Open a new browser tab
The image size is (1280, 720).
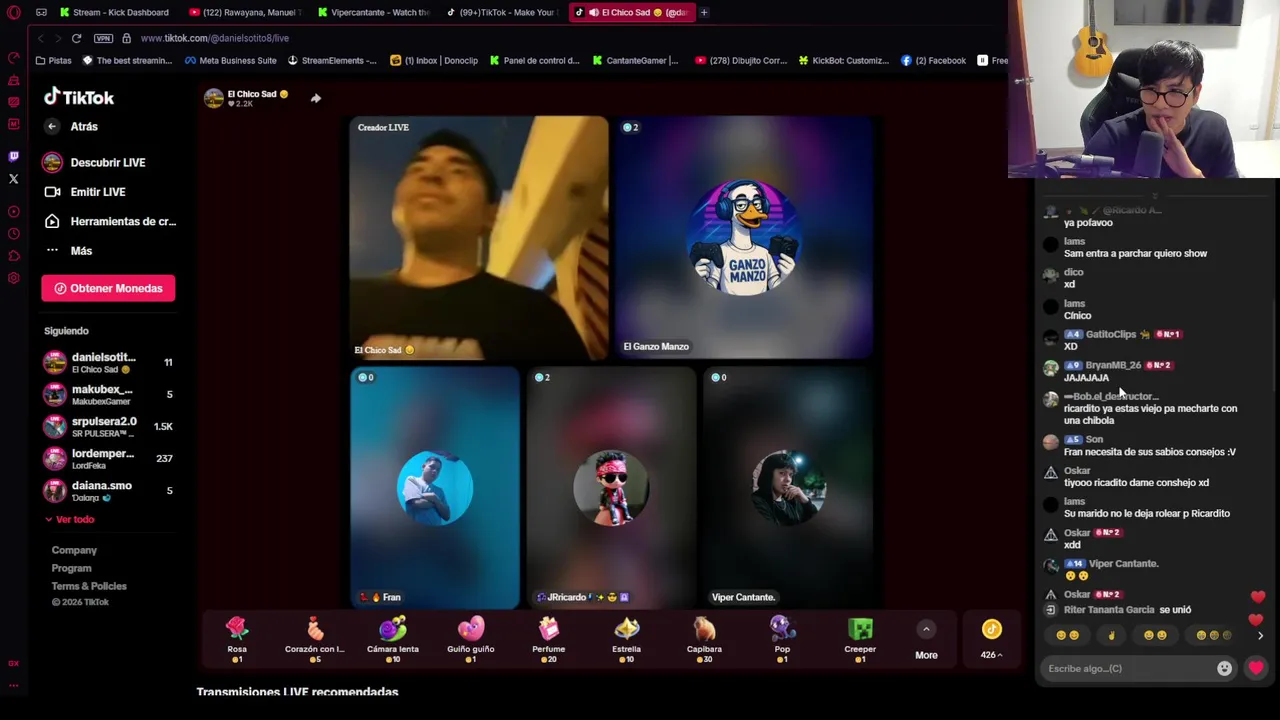(x=704, y=12)
